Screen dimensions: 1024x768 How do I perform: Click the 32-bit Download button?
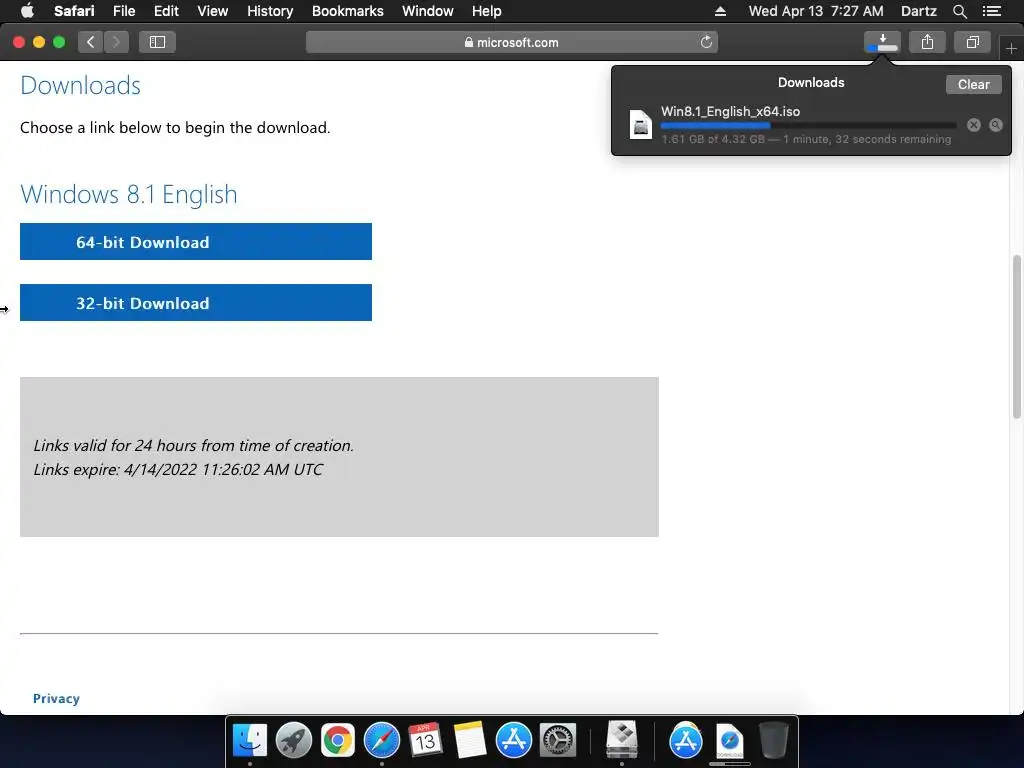click(196, 302)
